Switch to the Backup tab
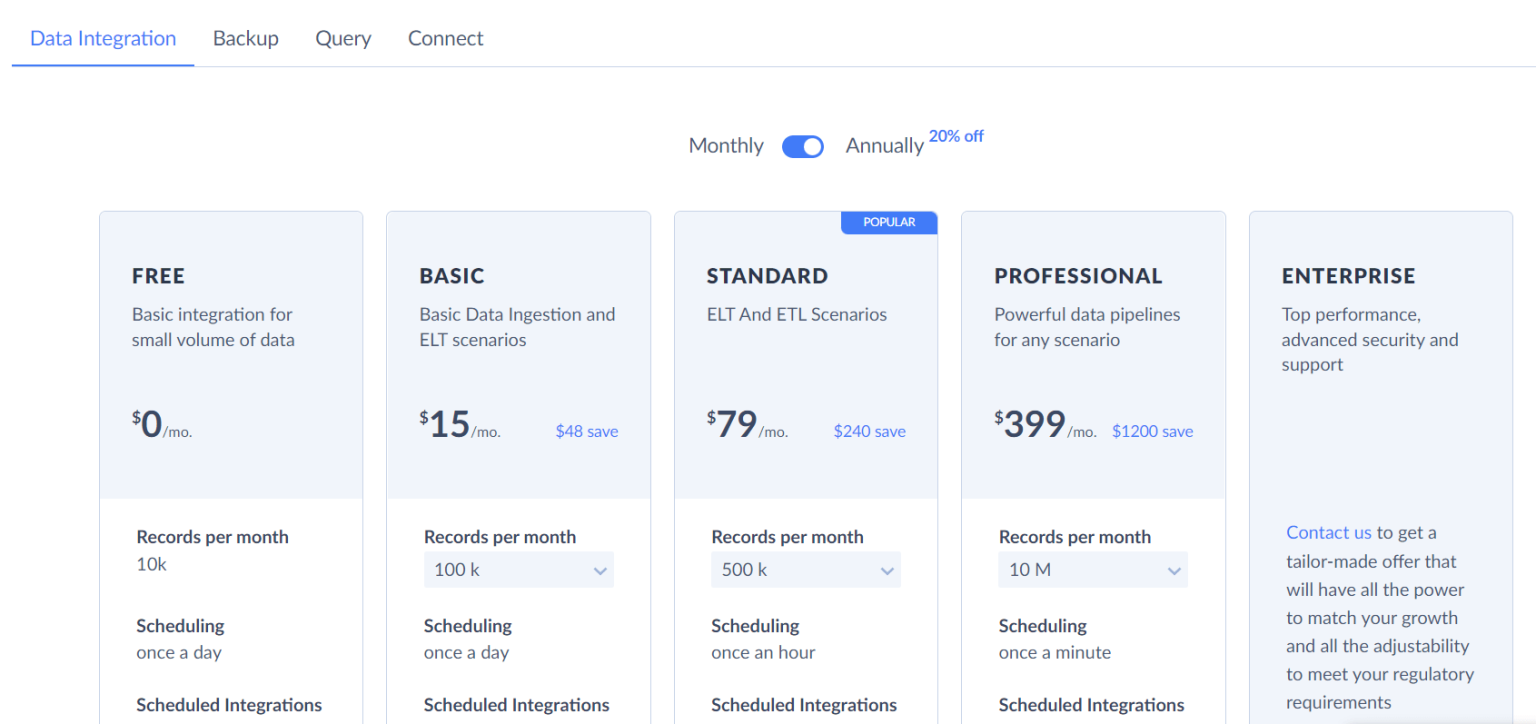1536x724 pixels. [245, 38]
